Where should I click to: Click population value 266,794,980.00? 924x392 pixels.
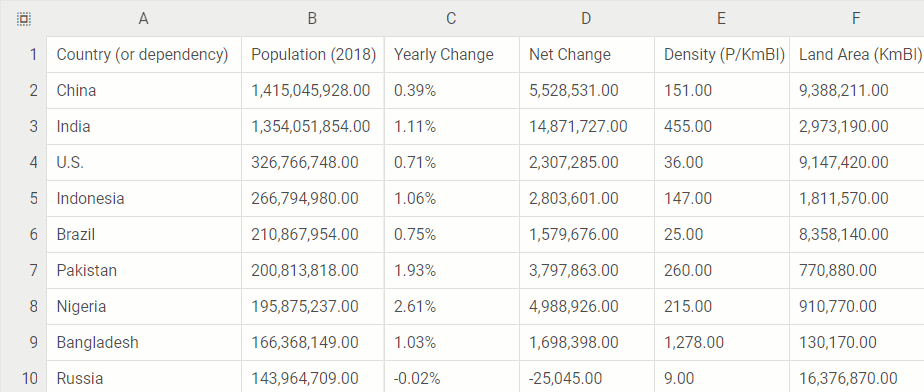pos(312,199)
